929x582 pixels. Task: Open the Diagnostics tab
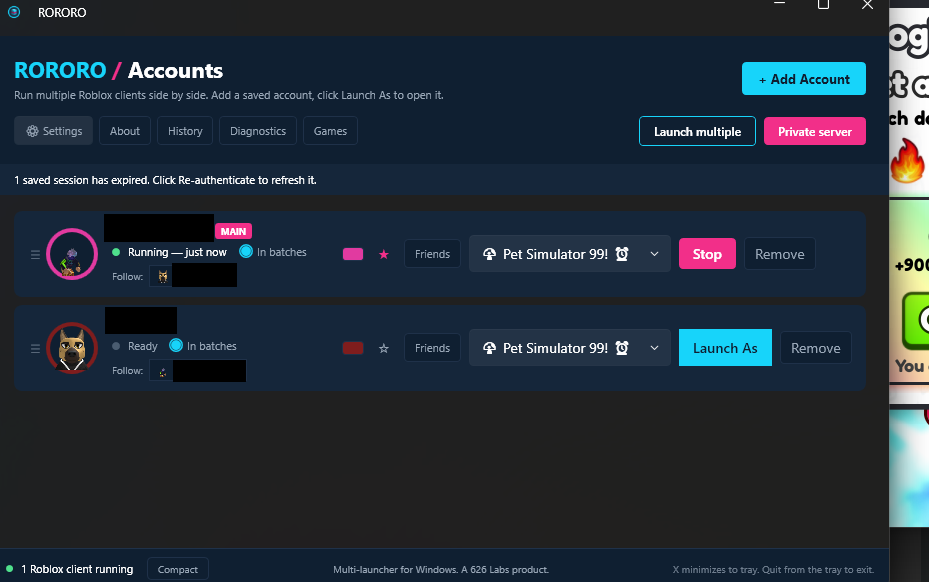[x=258, y=131]
